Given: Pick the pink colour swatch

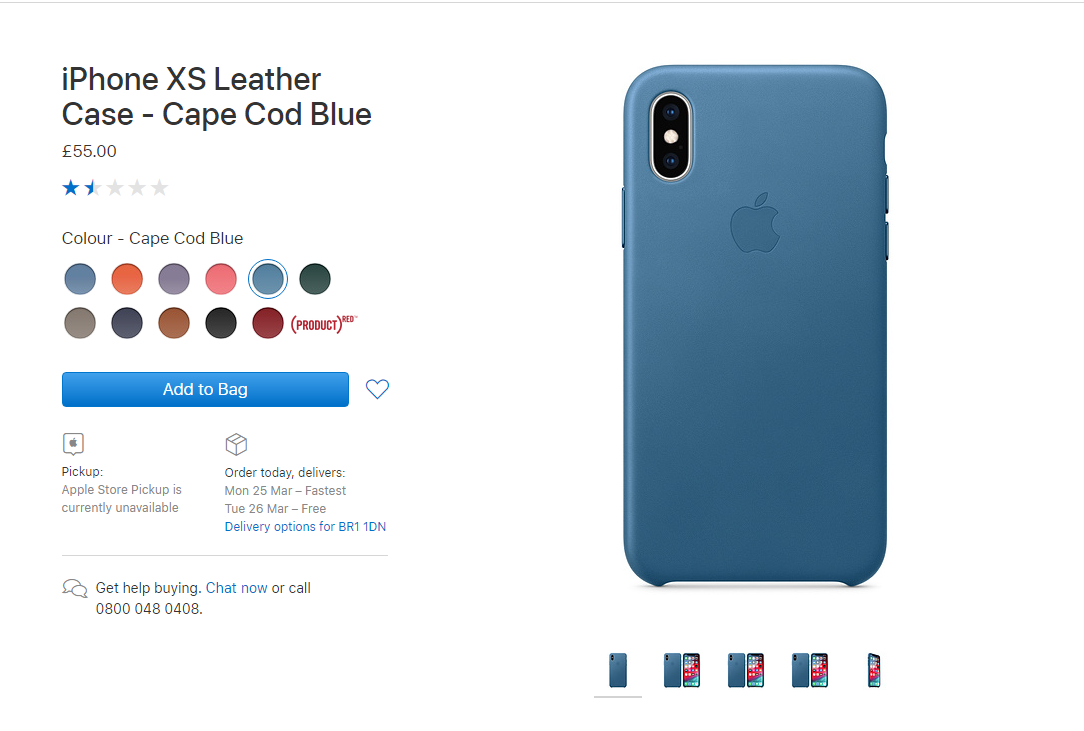Looking at the screenshot, I should click(221, 279).
